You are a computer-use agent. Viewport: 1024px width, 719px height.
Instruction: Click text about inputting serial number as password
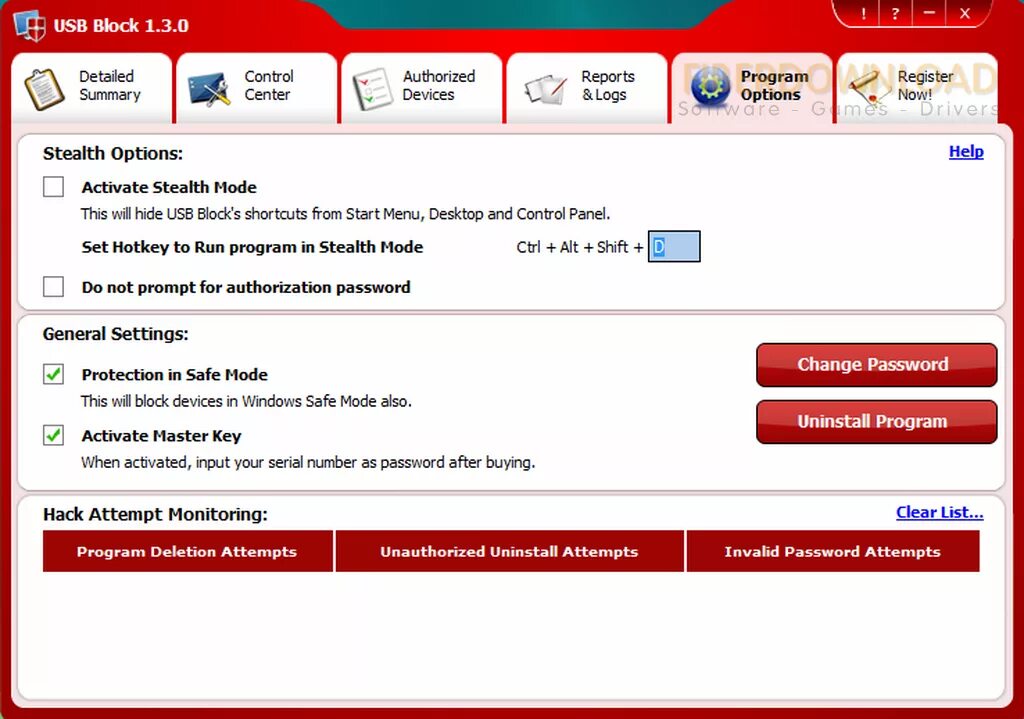308,462
